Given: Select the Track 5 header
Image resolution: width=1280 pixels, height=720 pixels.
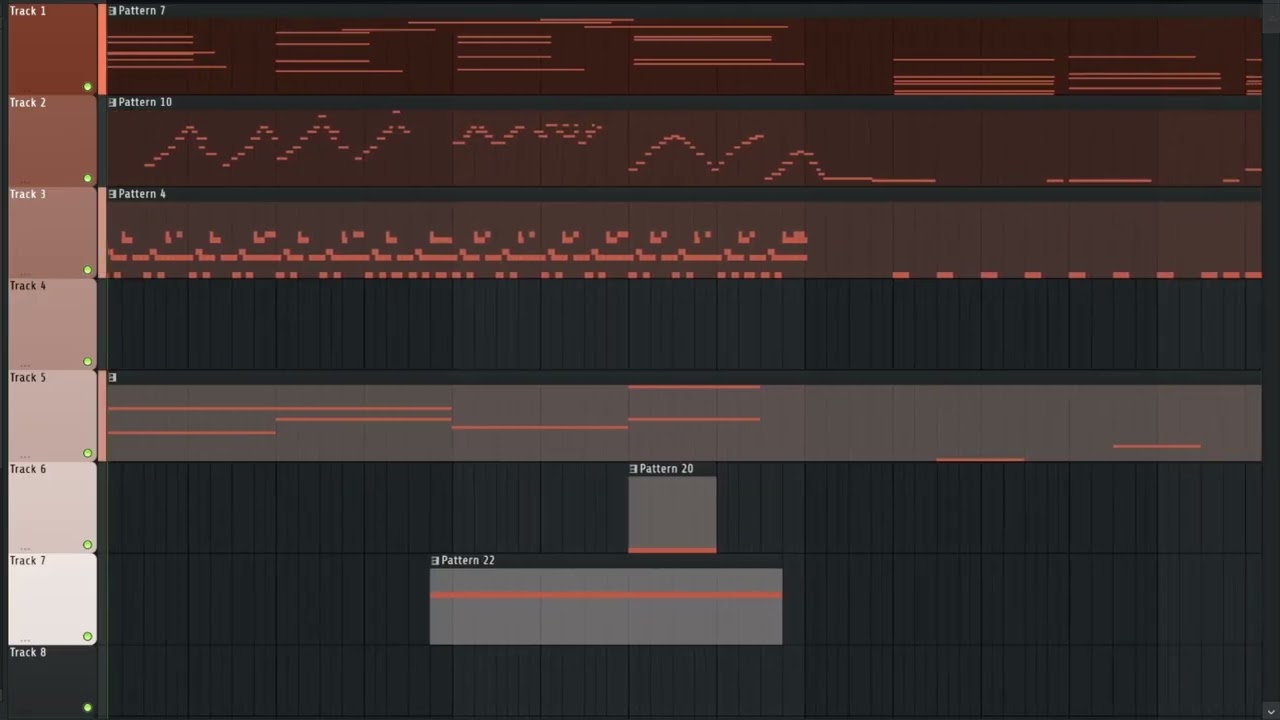Looking at the screenshot, I should coord(52,415).
